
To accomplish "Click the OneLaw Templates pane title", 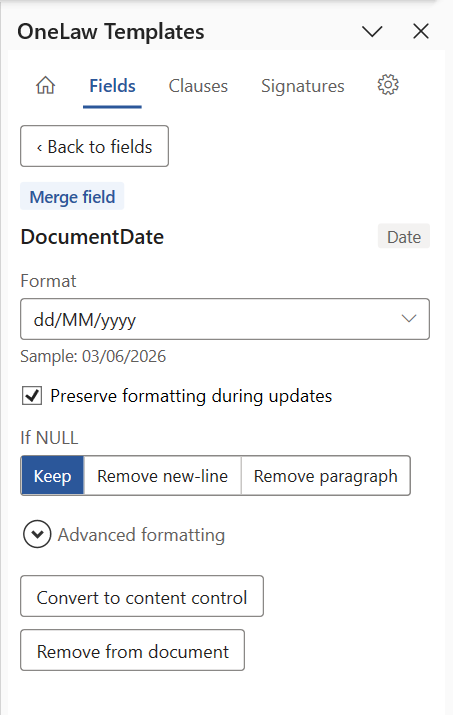I will coord(111,32).
